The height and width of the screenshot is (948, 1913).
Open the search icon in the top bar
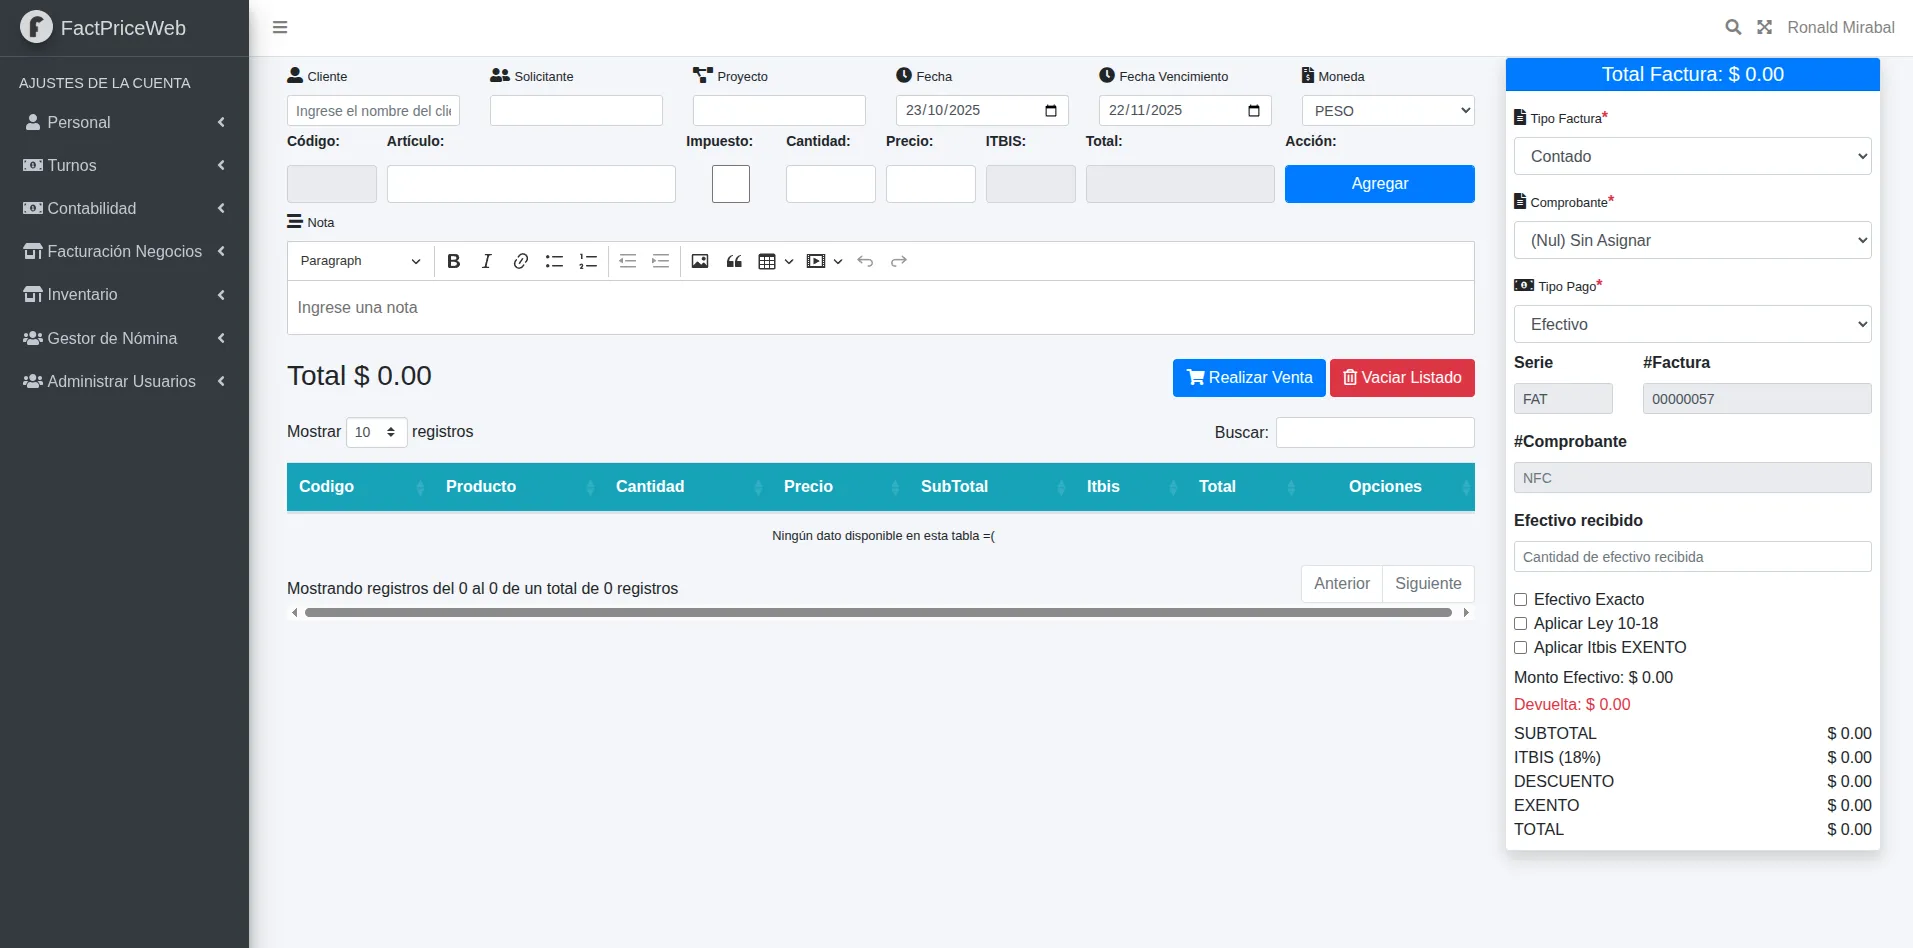1733,27
